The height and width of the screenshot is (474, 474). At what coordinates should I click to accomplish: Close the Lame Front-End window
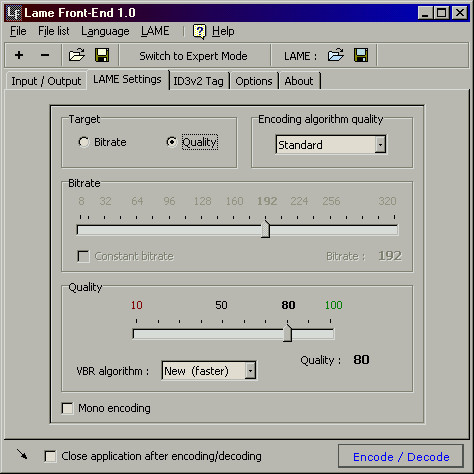click(460, 13)
